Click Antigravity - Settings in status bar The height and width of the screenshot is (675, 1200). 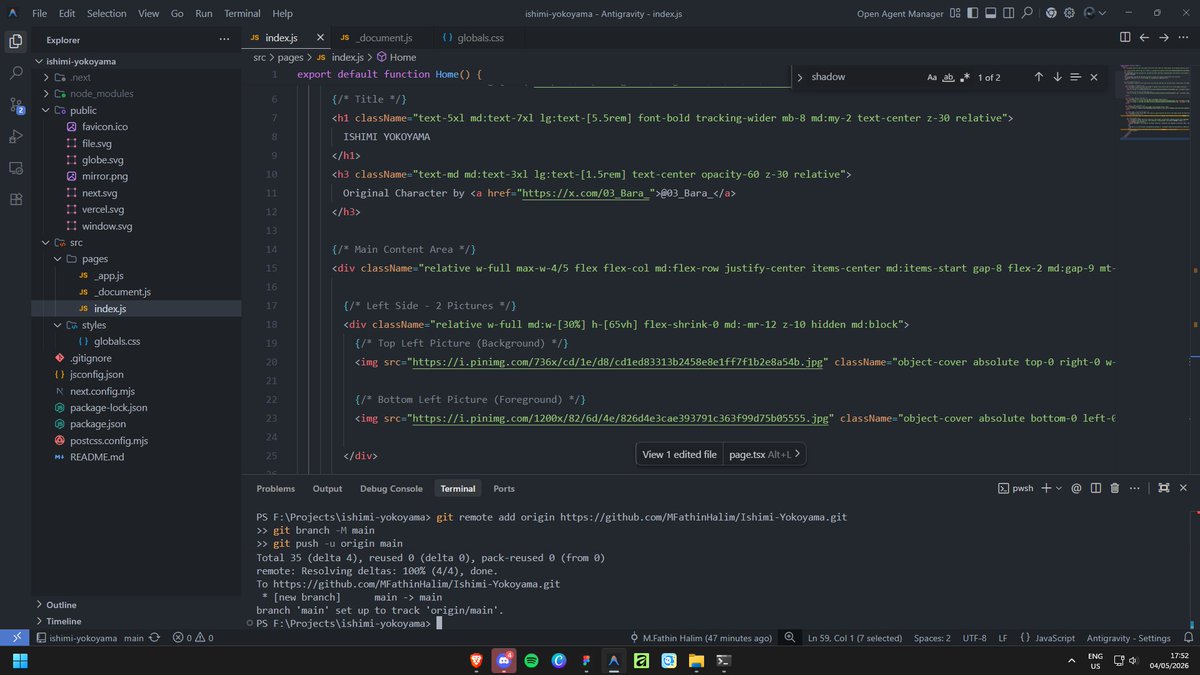pyautogui.click(x=1128, y=638)
